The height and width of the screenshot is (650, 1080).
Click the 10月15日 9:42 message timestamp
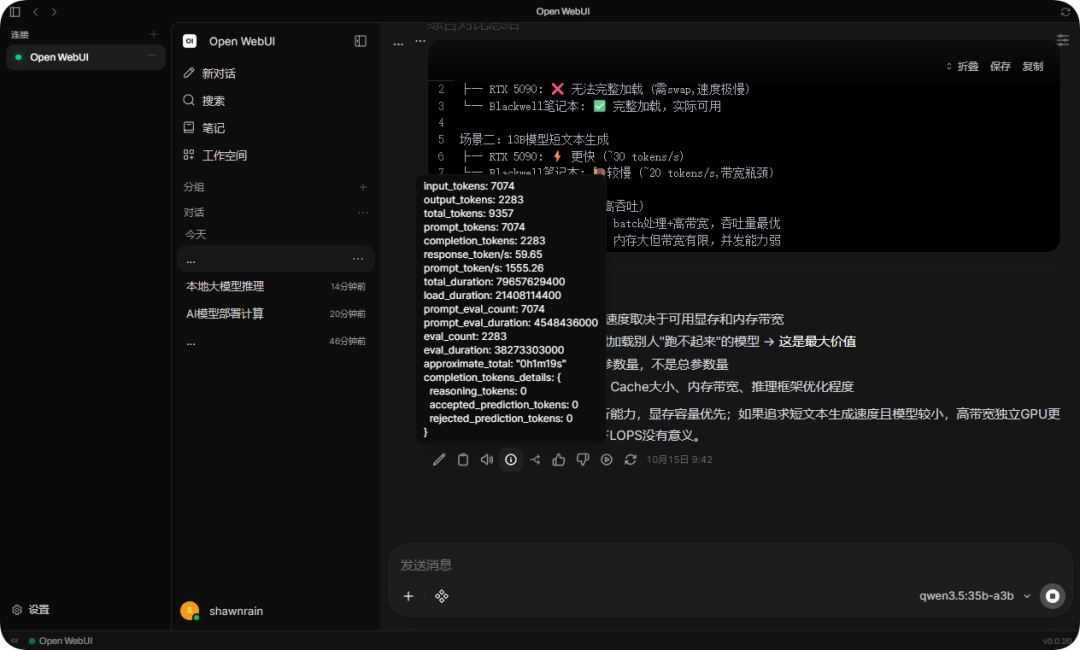(x=679, y=460)
